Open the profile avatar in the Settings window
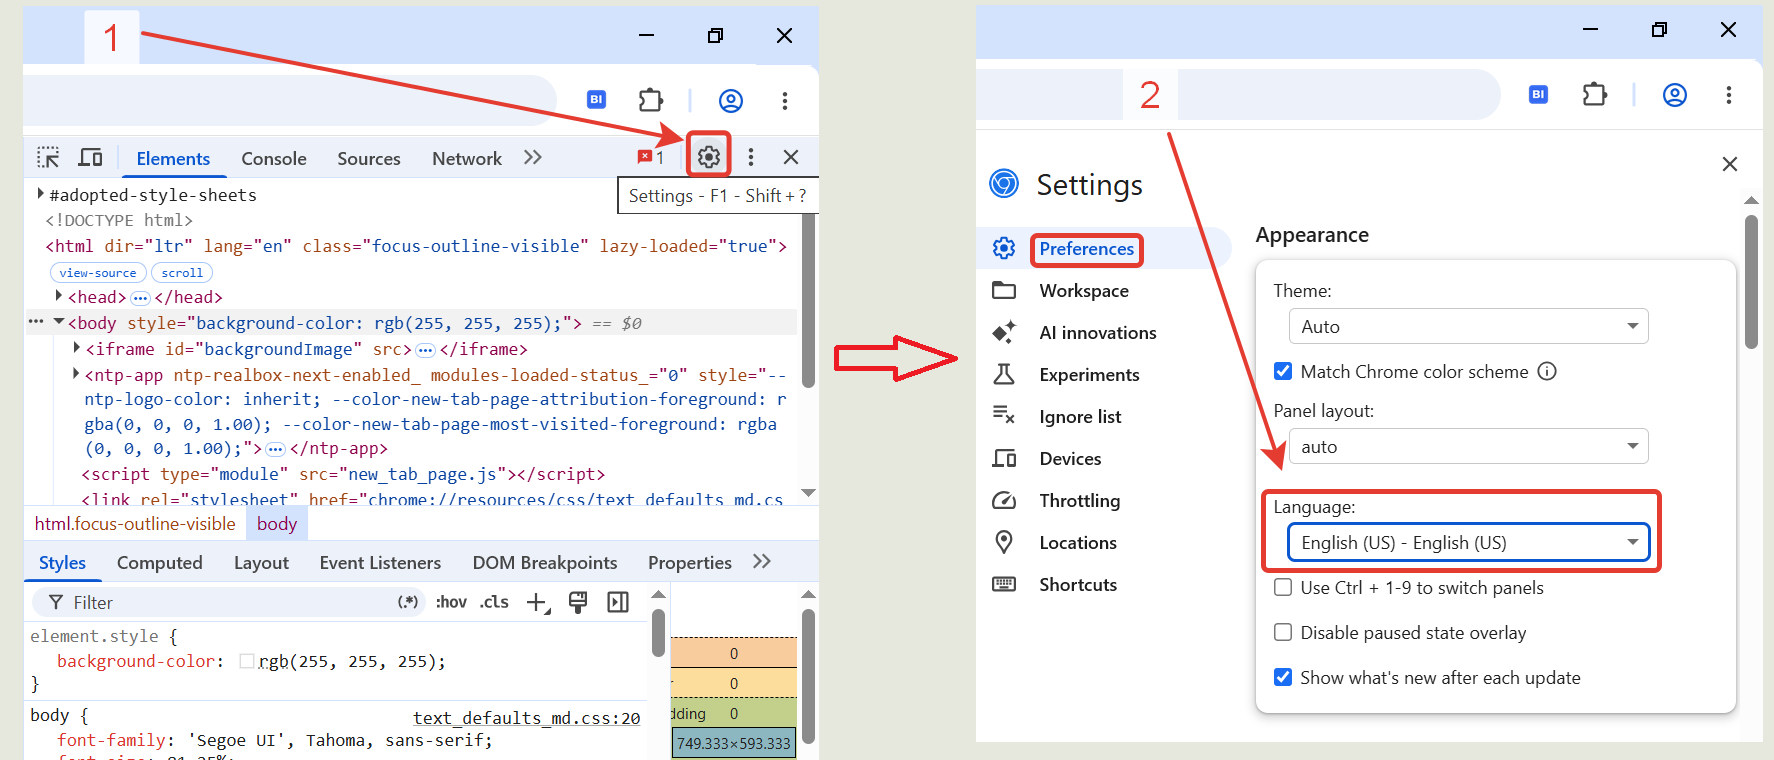Image resolution: width=1774 pixels, height=760 pixels. tap(1675, 94)
